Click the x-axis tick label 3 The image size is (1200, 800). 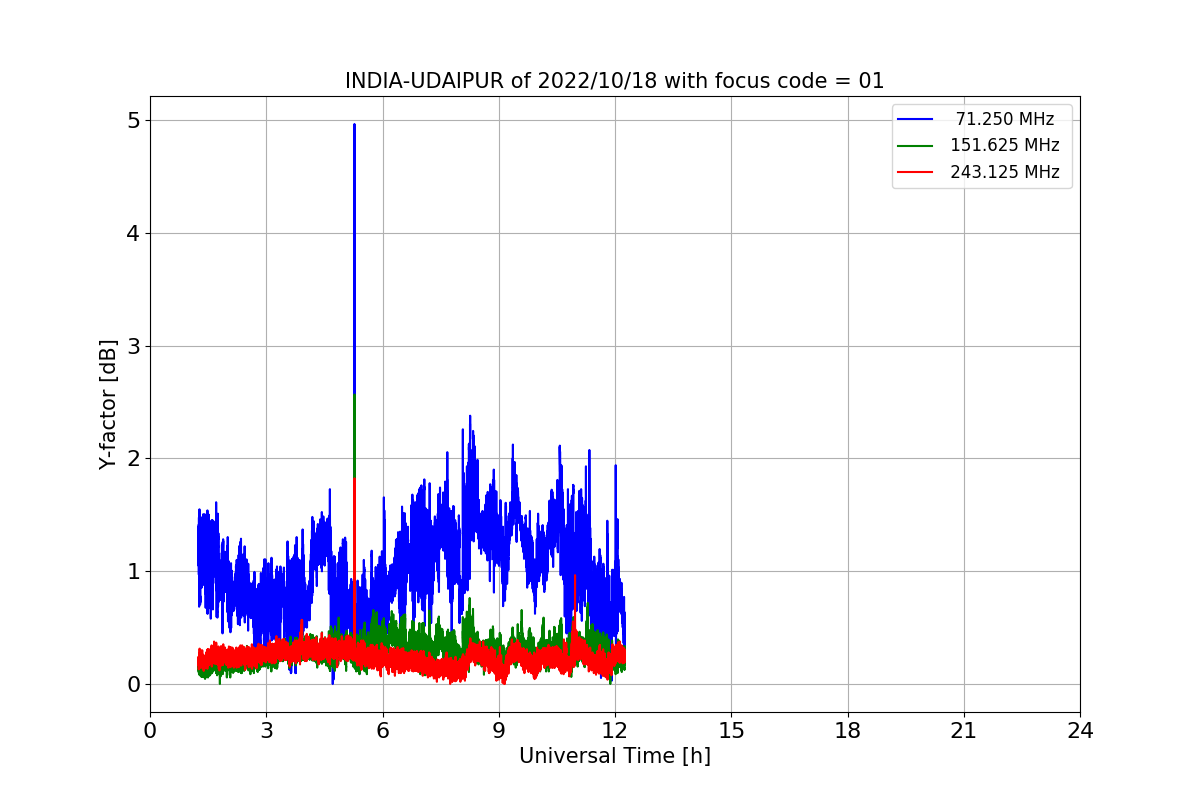266,731
